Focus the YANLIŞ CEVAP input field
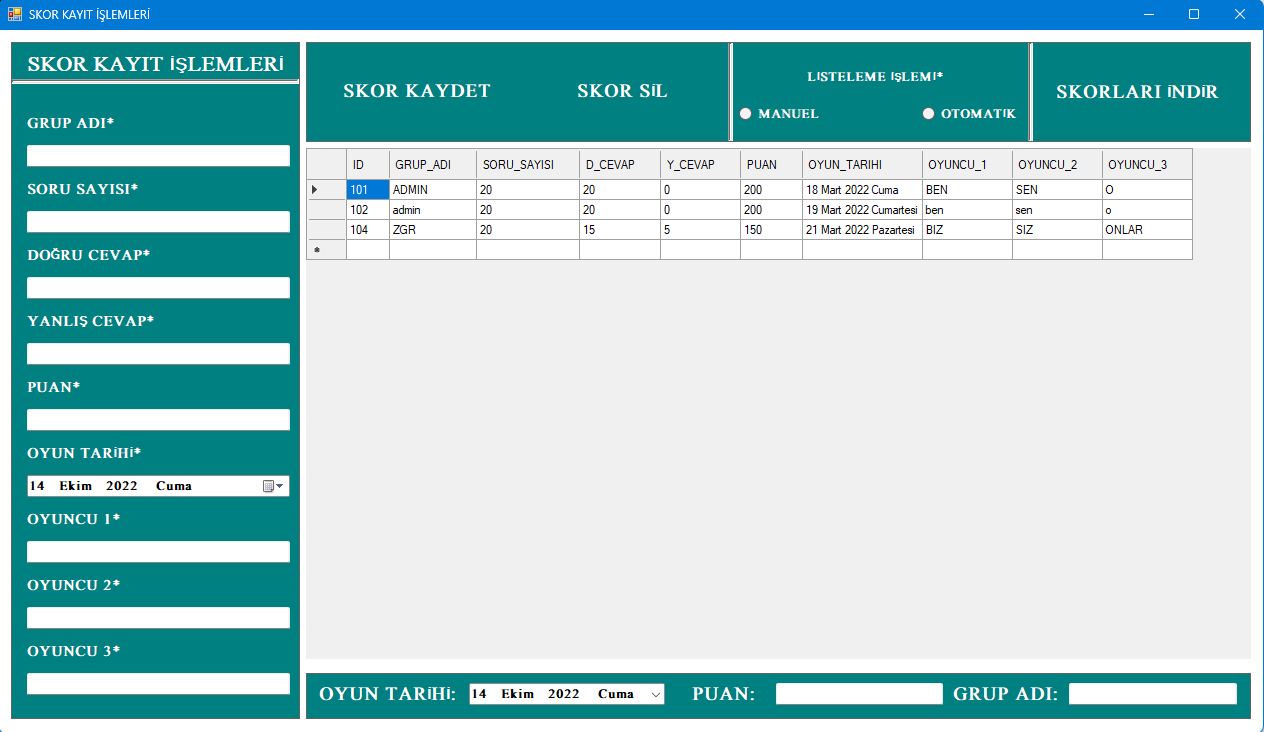This screenshot has width=1264, height=732. [158, 354]
